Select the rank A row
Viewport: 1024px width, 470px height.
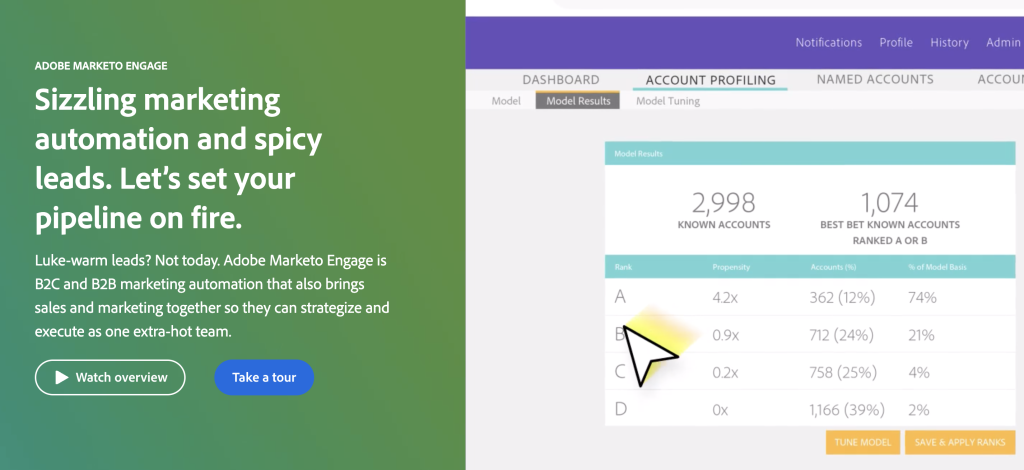810,297
